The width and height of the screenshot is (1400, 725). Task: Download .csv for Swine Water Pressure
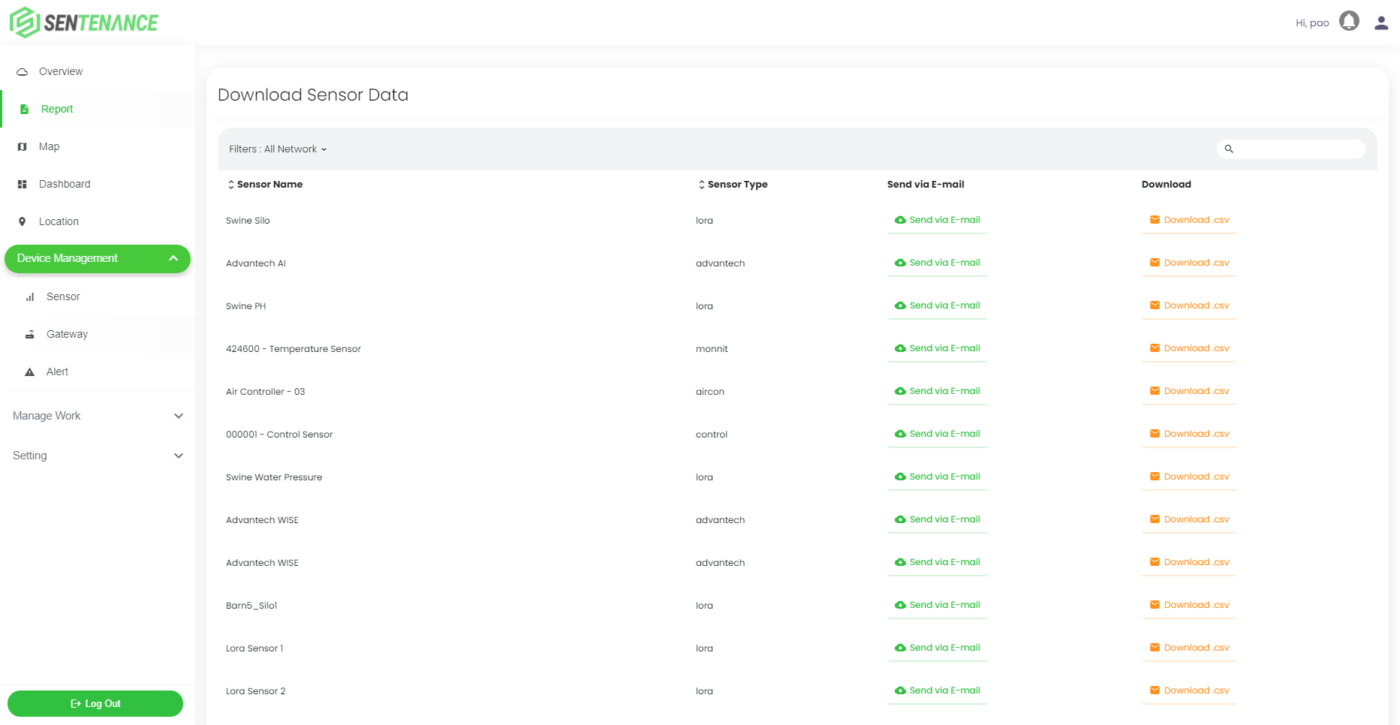click(x=1189, y=477)
